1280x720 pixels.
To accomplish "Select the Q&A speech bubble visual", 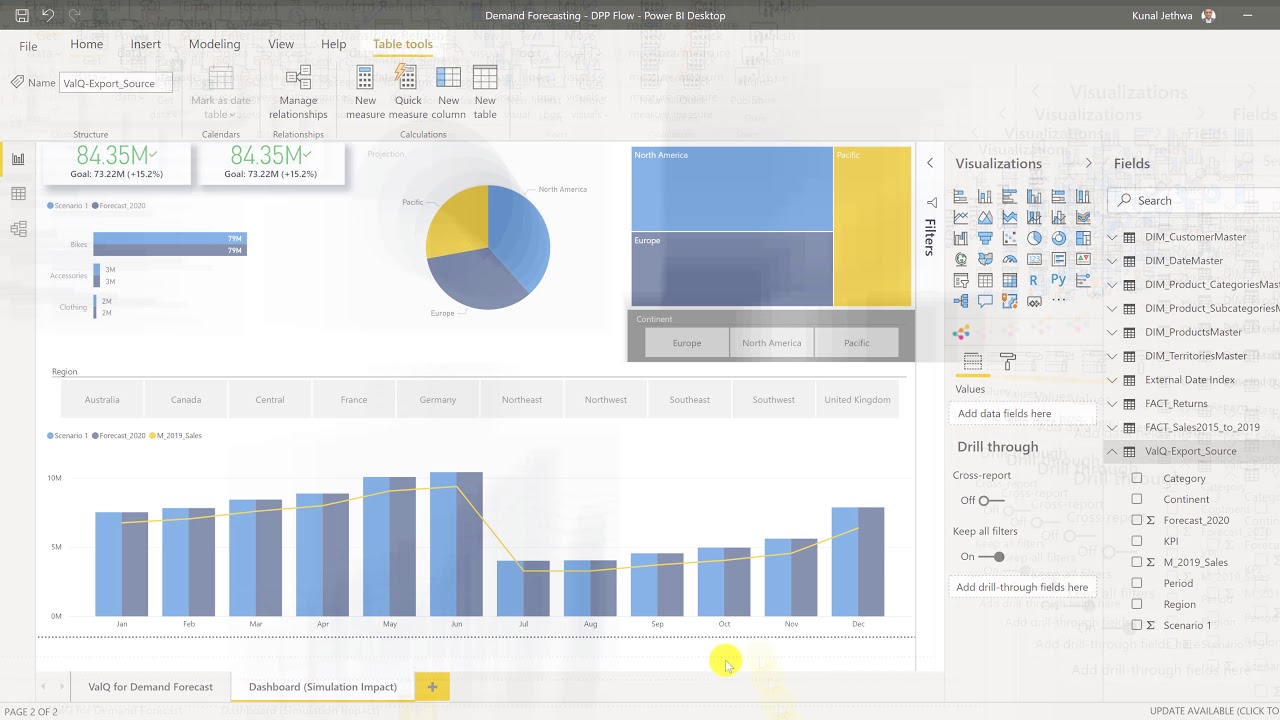I will pos(985,301).
